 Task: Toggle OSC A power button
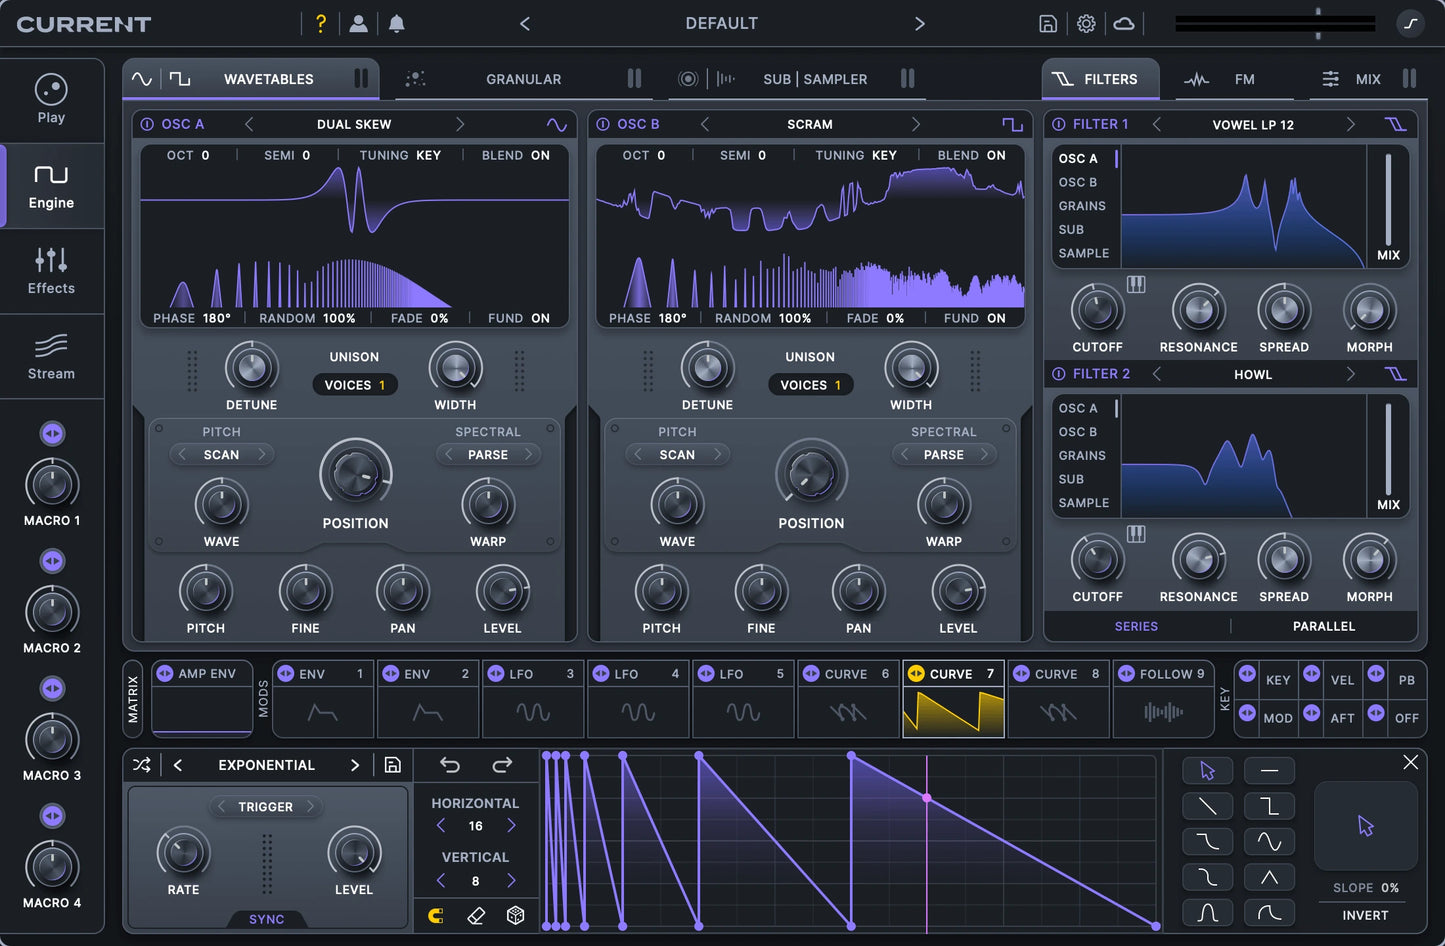(147, 124)
